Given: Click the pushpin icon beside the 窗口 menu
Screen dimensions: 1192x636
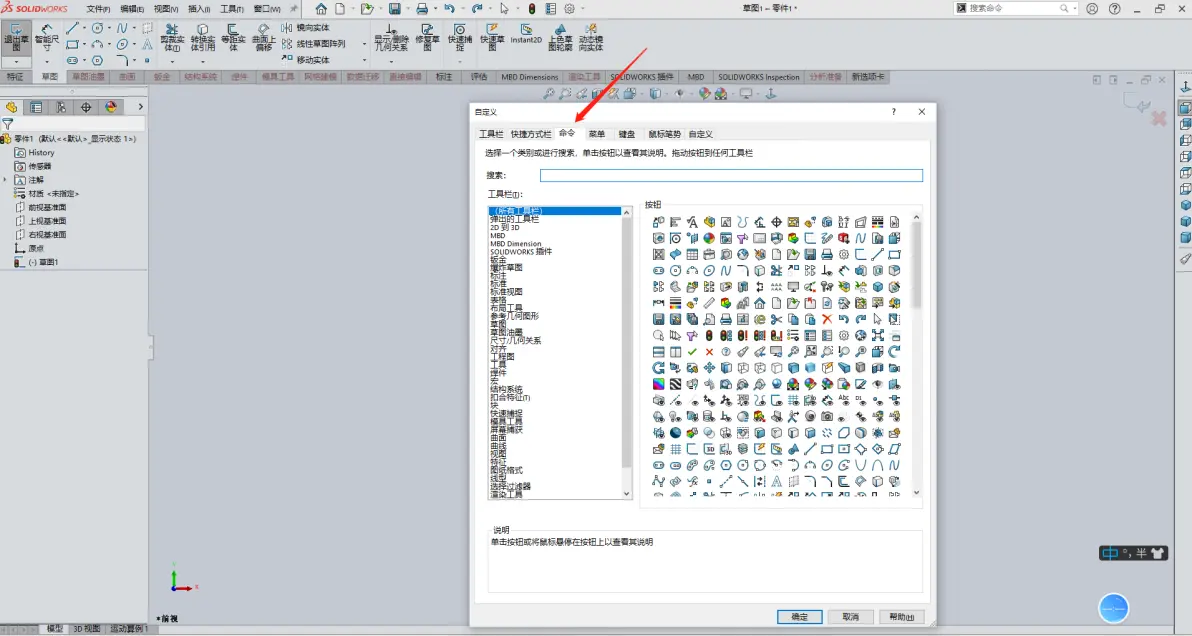Looking at the screenshot, I should (x=293, y=9).
